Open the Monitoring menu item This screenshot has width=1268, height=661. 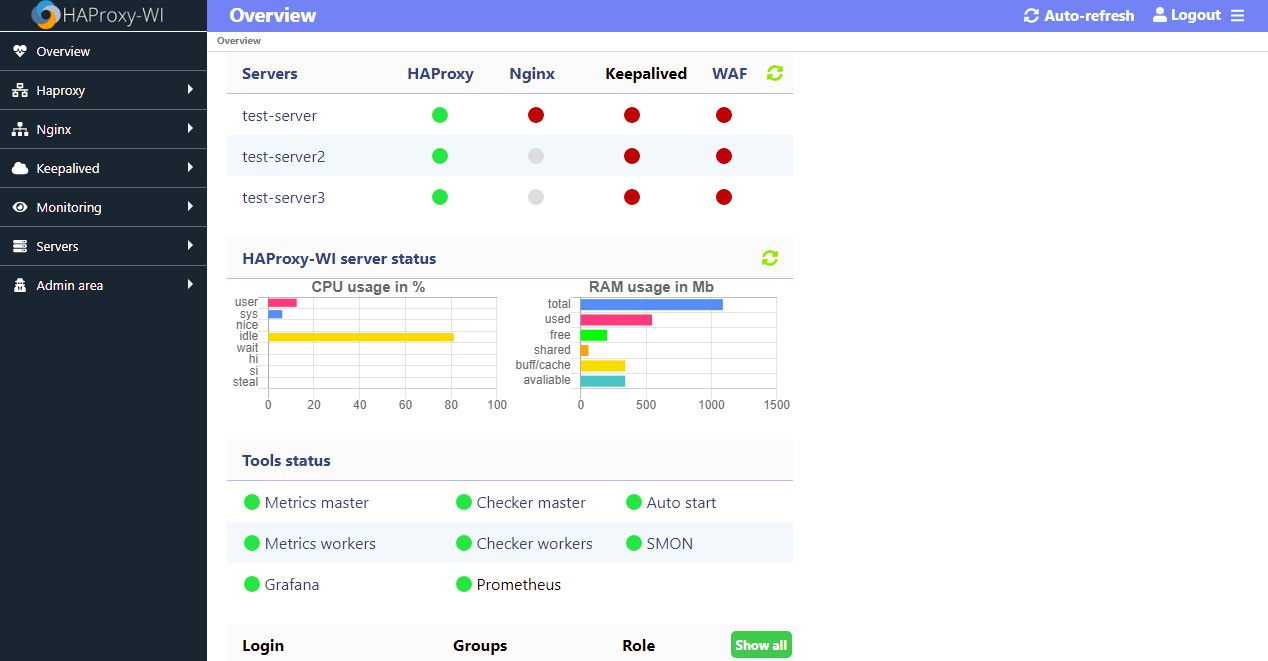click(103, 207)
